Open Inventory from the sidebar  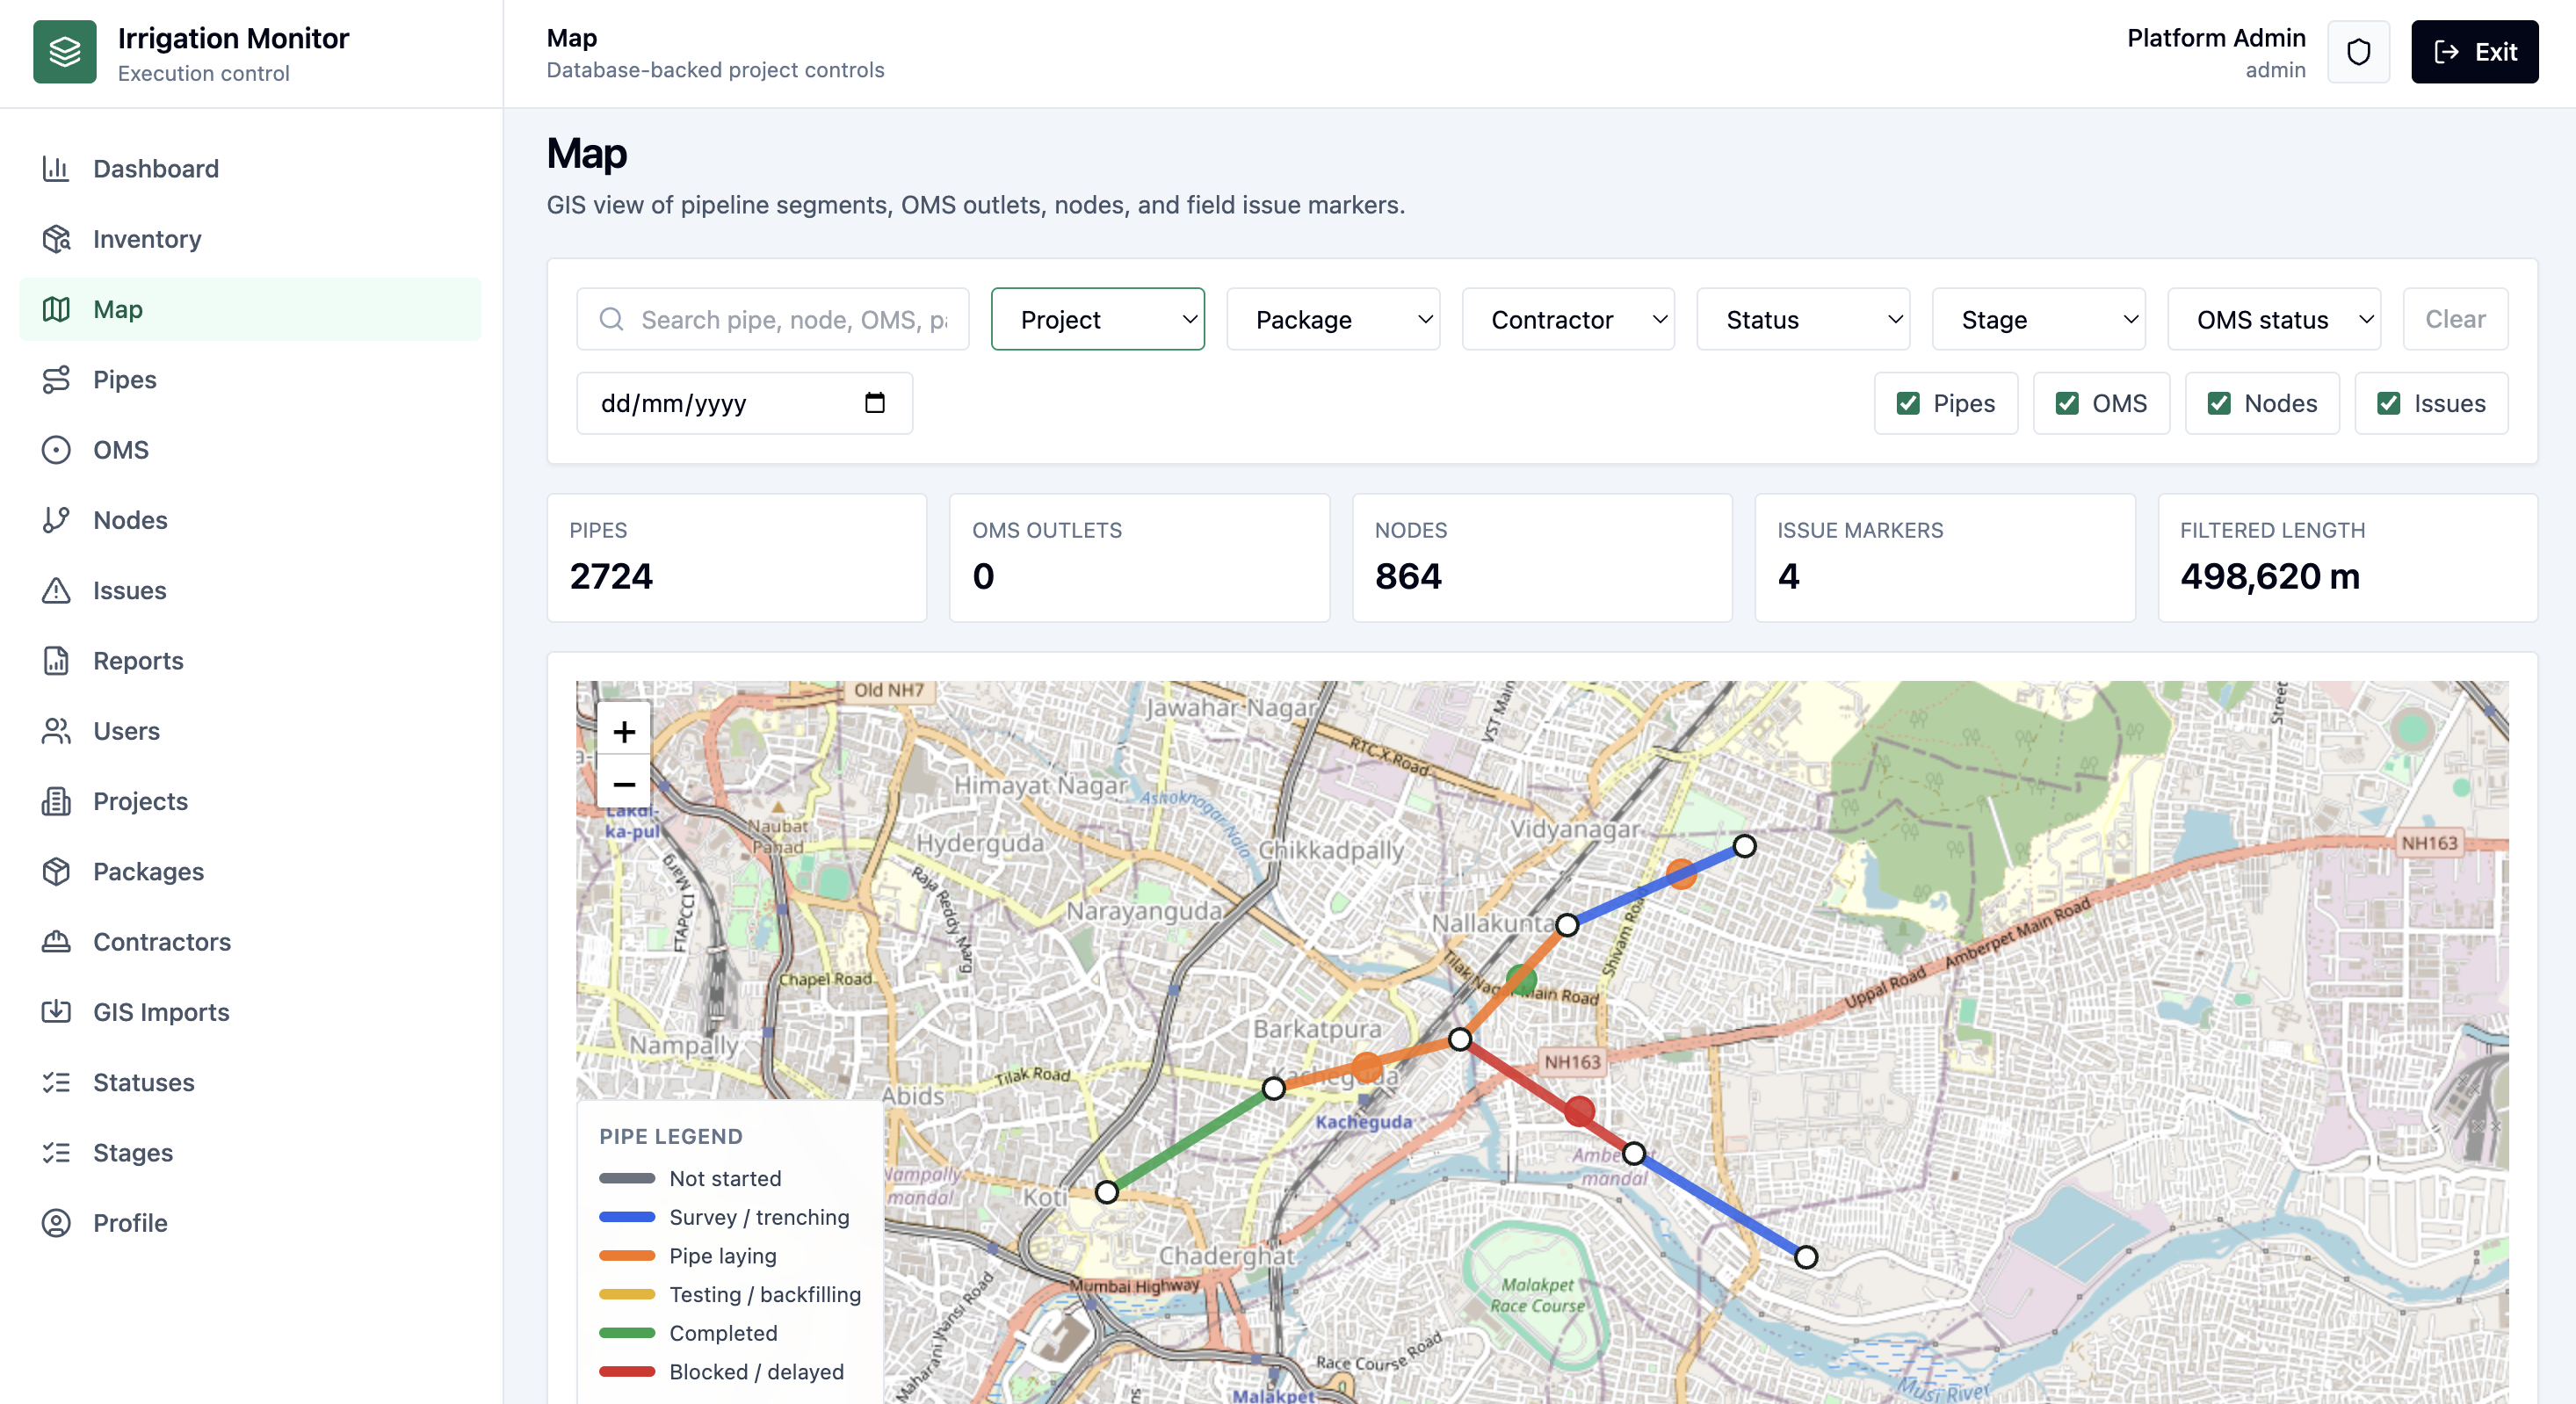pos(250,238)
